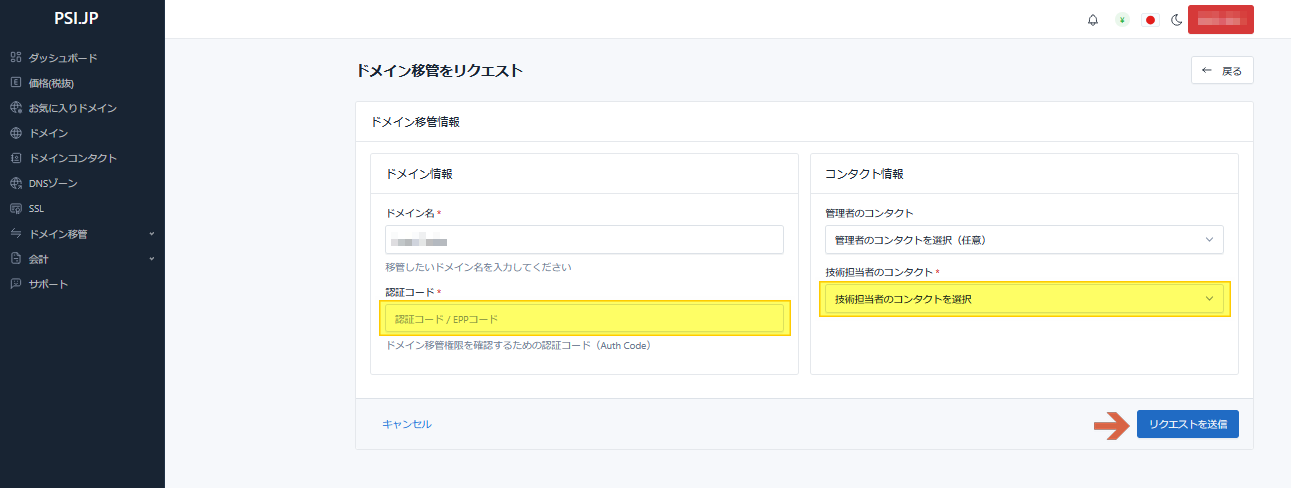Open ダッシュボード from the sidebar
Screen dimensions: 1291x488
62,58
